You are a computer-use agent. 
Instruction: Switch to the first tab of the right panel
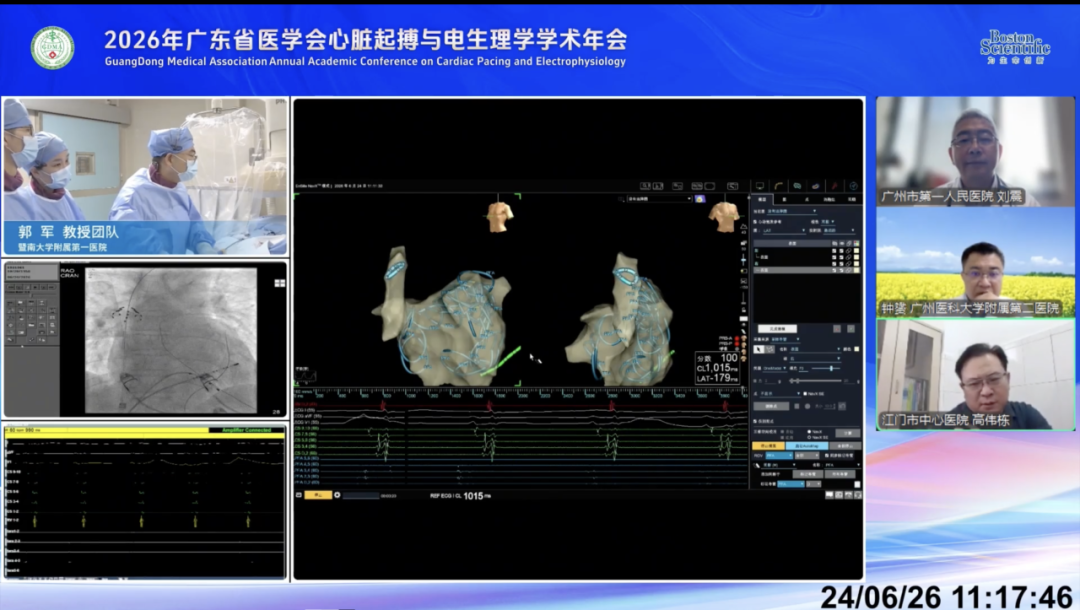[x=762, y=200]
